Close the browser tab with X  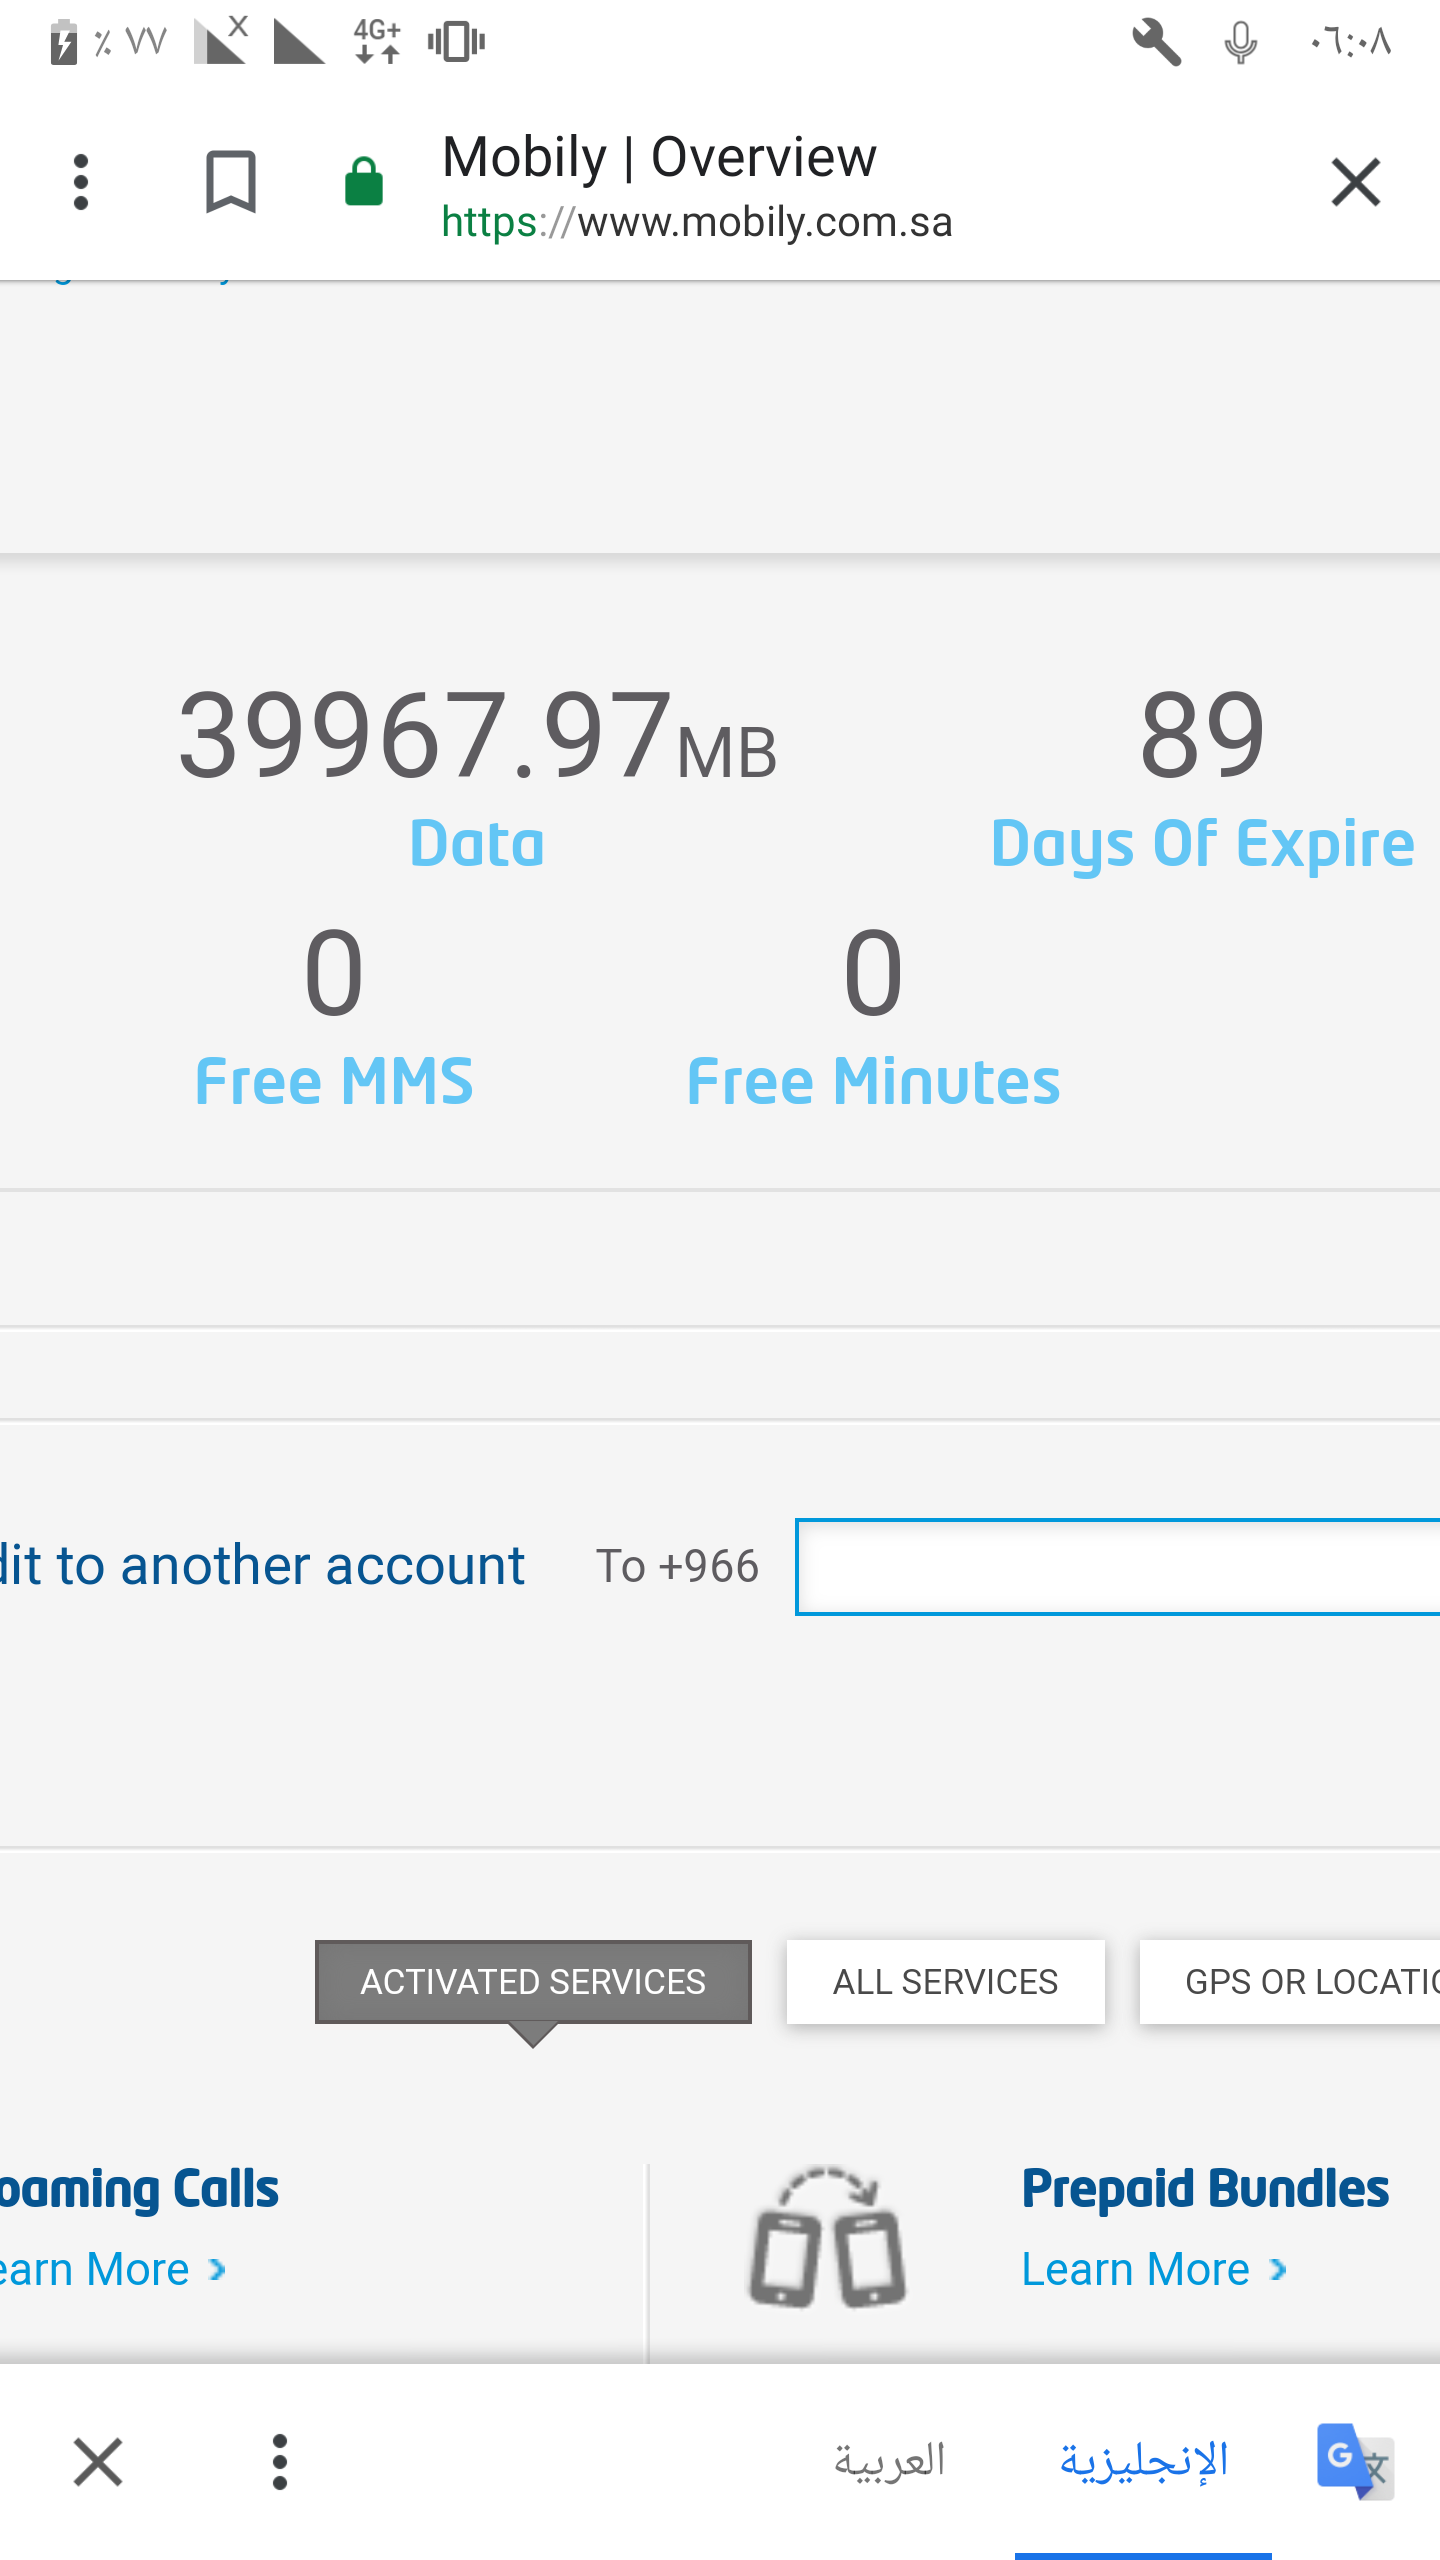[x=1355, y=182]
